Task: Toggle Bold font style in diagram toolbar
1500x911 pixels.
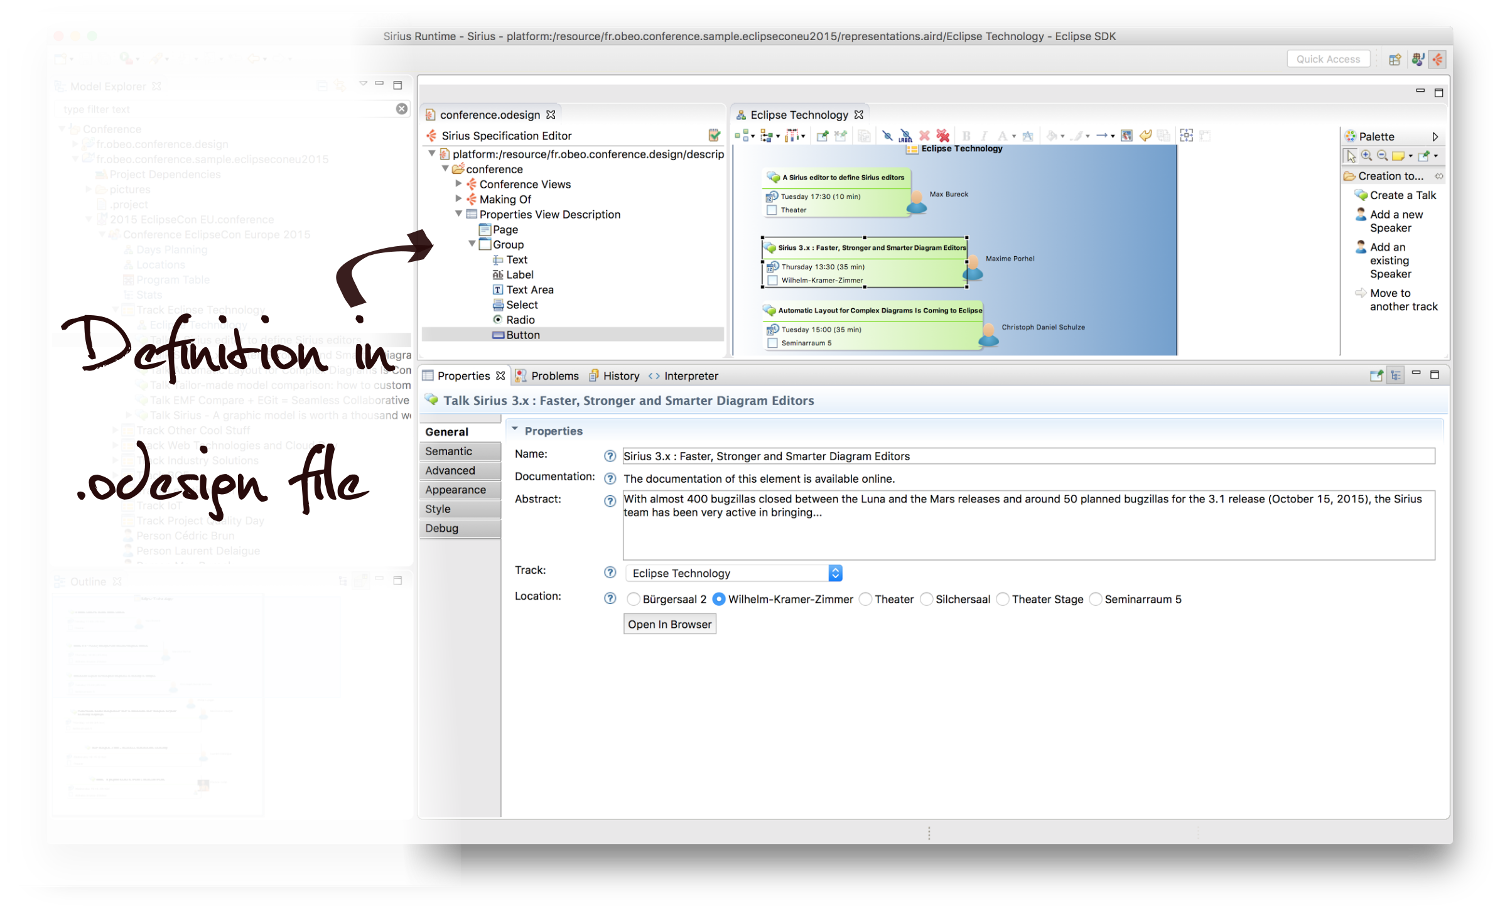Action: 966,136
